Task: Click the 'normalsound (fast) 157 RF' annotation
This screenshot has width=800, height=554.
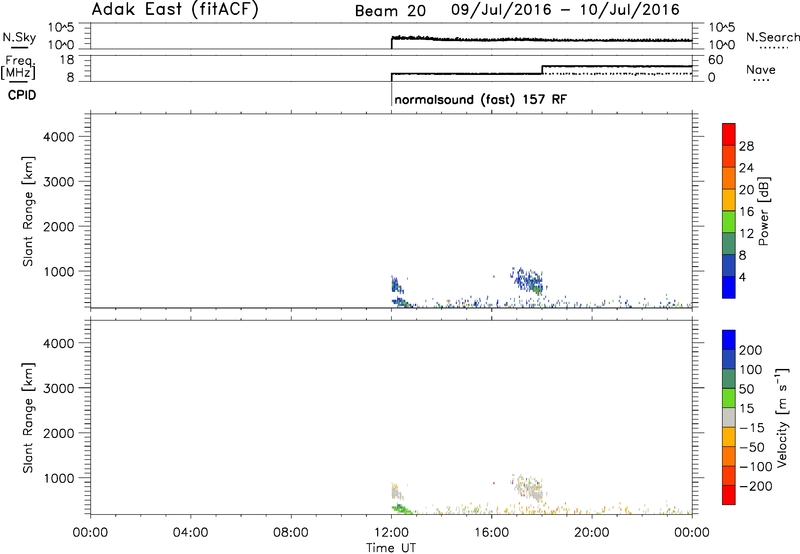Action: tap(480, 99)
